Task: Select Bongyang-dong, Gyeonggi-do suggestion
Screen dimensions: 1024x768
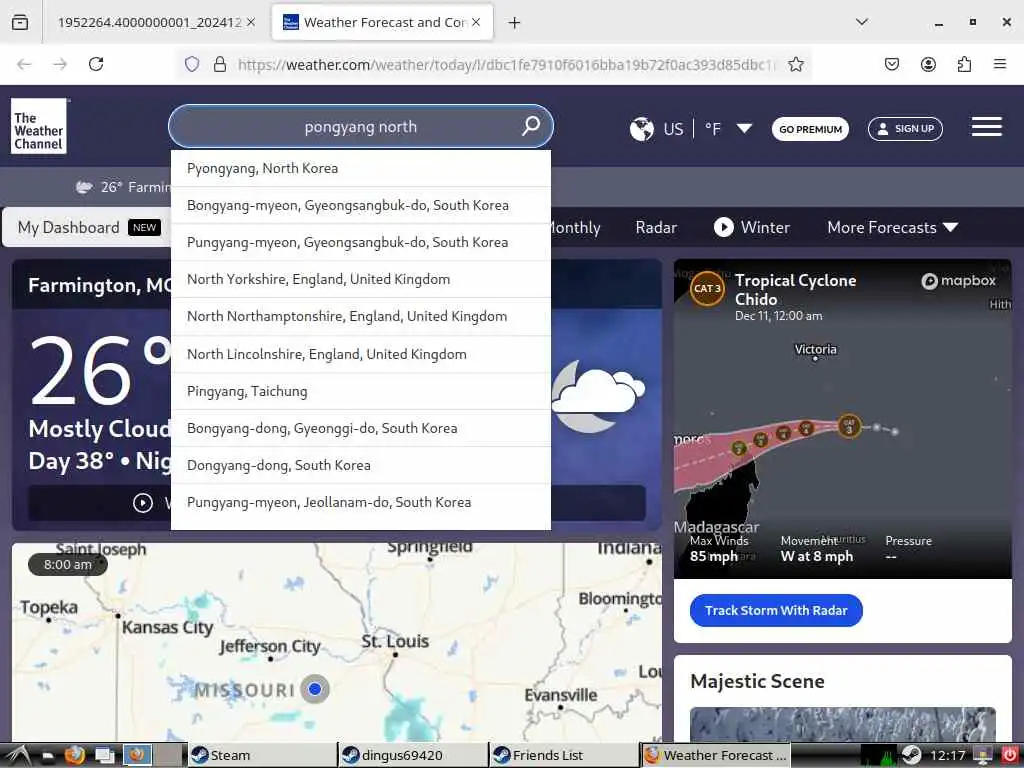Action: point(361,428)
